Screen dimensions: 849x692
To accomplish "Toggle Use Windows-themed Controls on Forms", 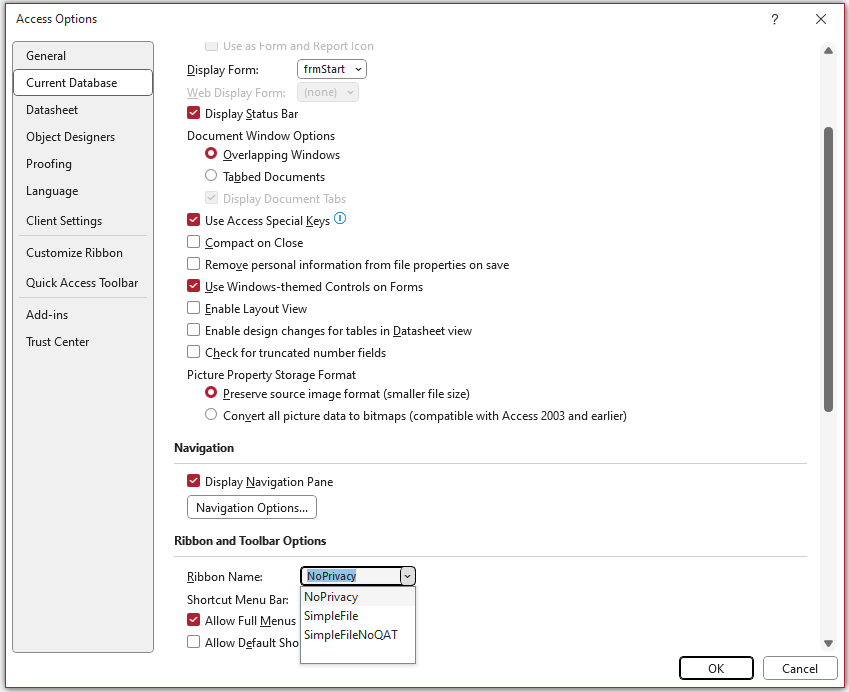I will tap(193, 286).
